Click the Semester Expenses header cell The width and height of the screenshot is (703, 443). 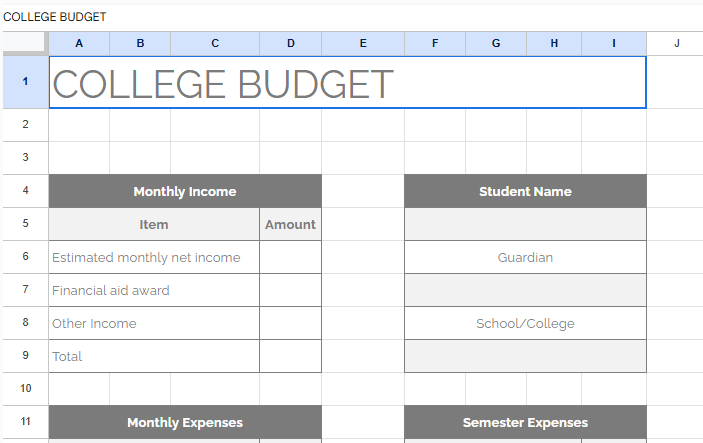click(x=525, y=422)
